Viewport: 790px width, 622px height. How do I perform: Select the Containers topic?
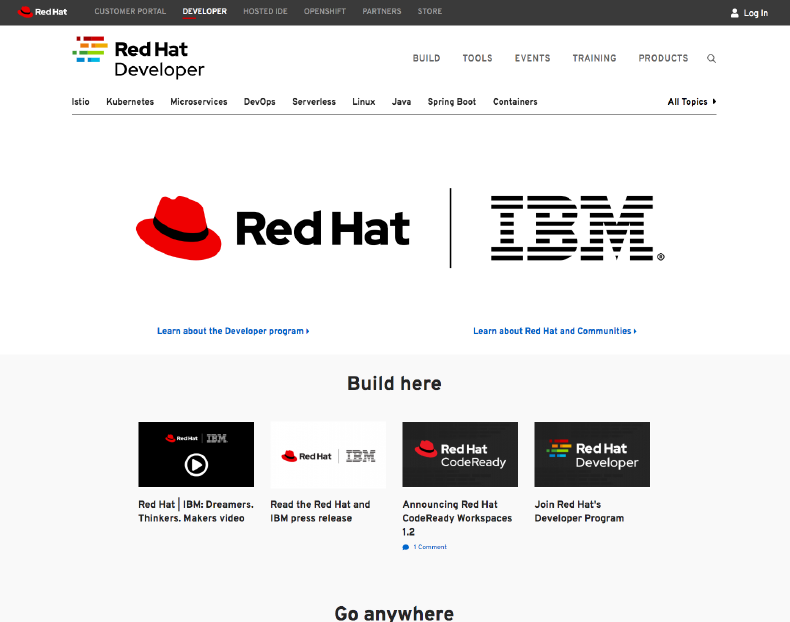[x=515, y=102]
